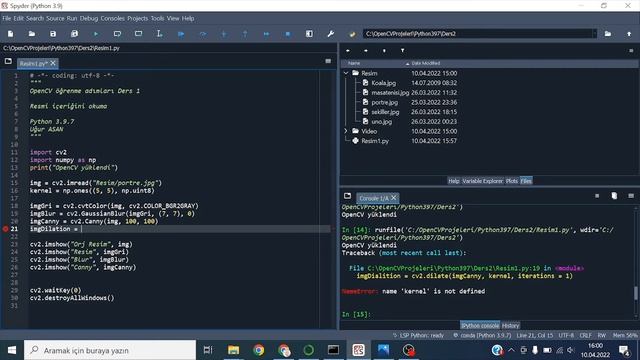Click the LSP Python ready status

418,335
